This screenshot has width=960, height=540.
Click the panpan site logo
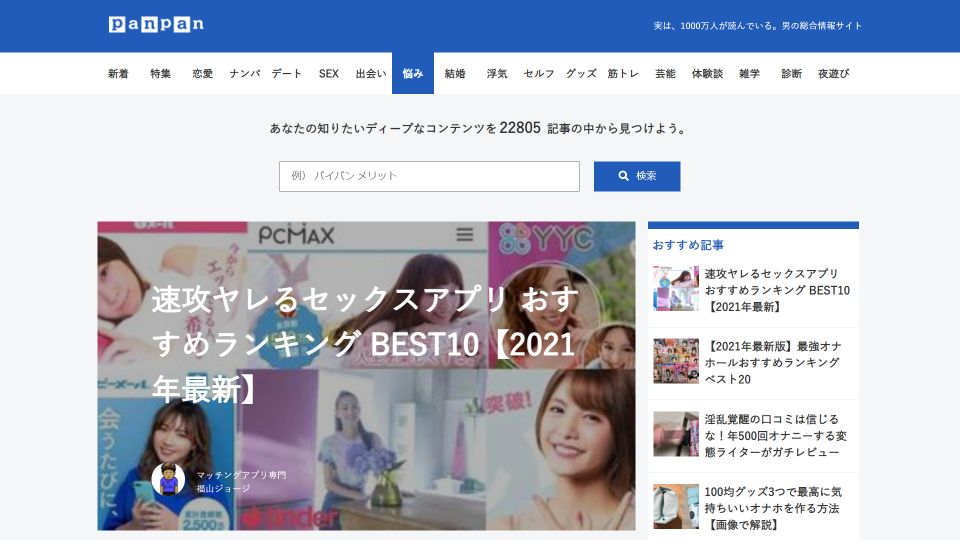click(156, 25)
